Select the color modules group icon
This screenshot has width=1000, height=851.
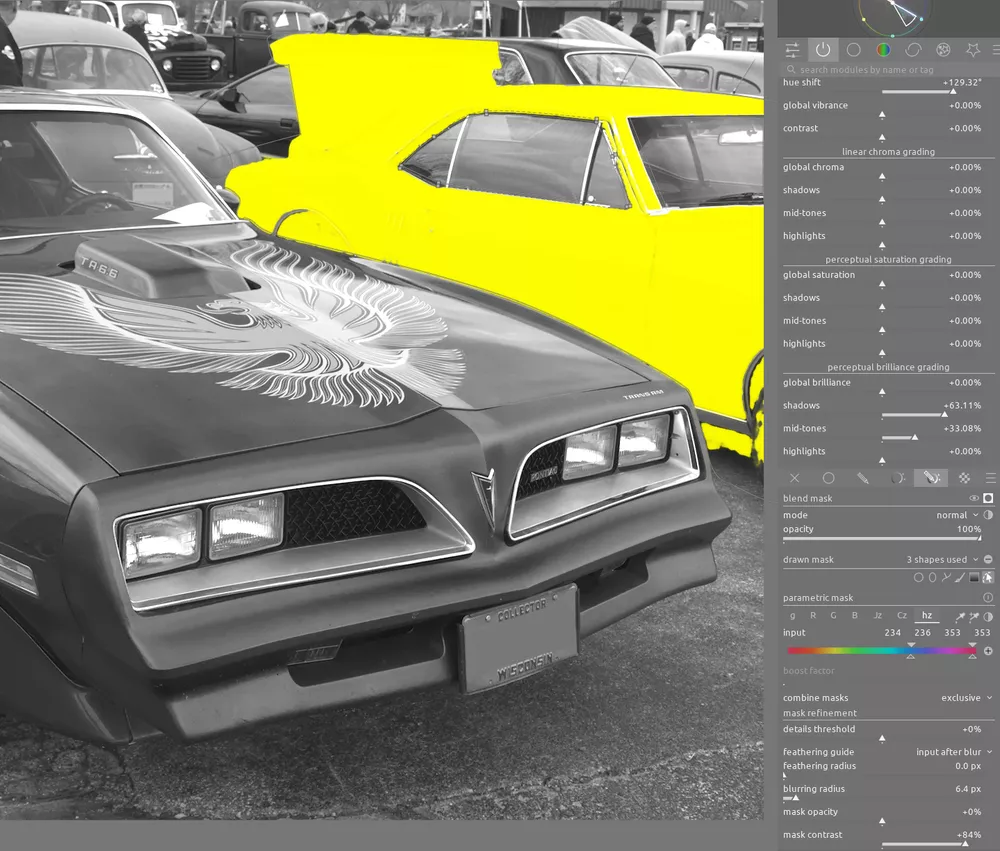(883, 50)
